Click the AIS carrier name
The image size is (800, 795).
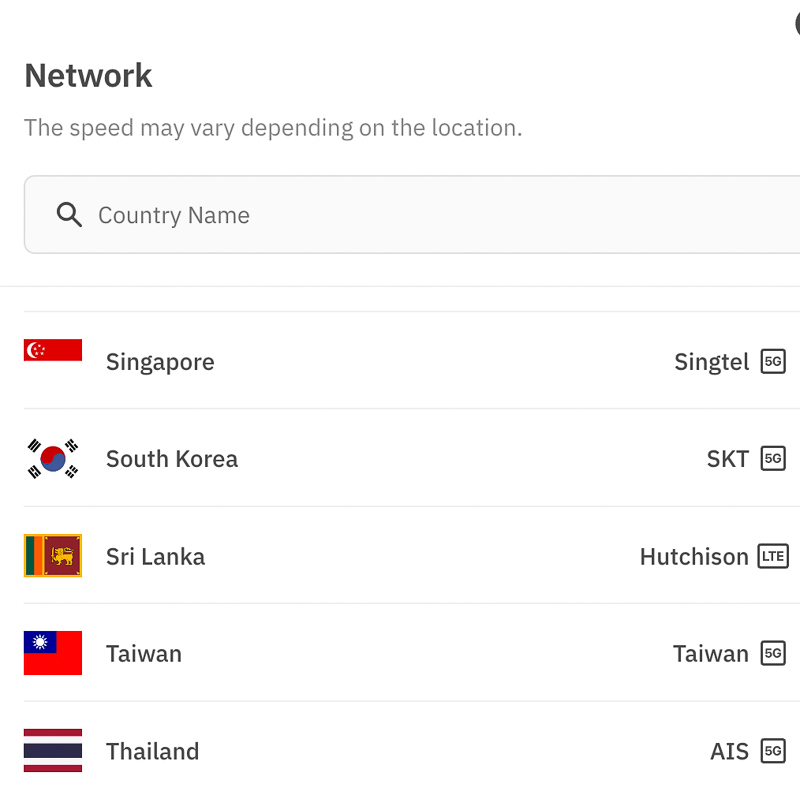[731, 750]
